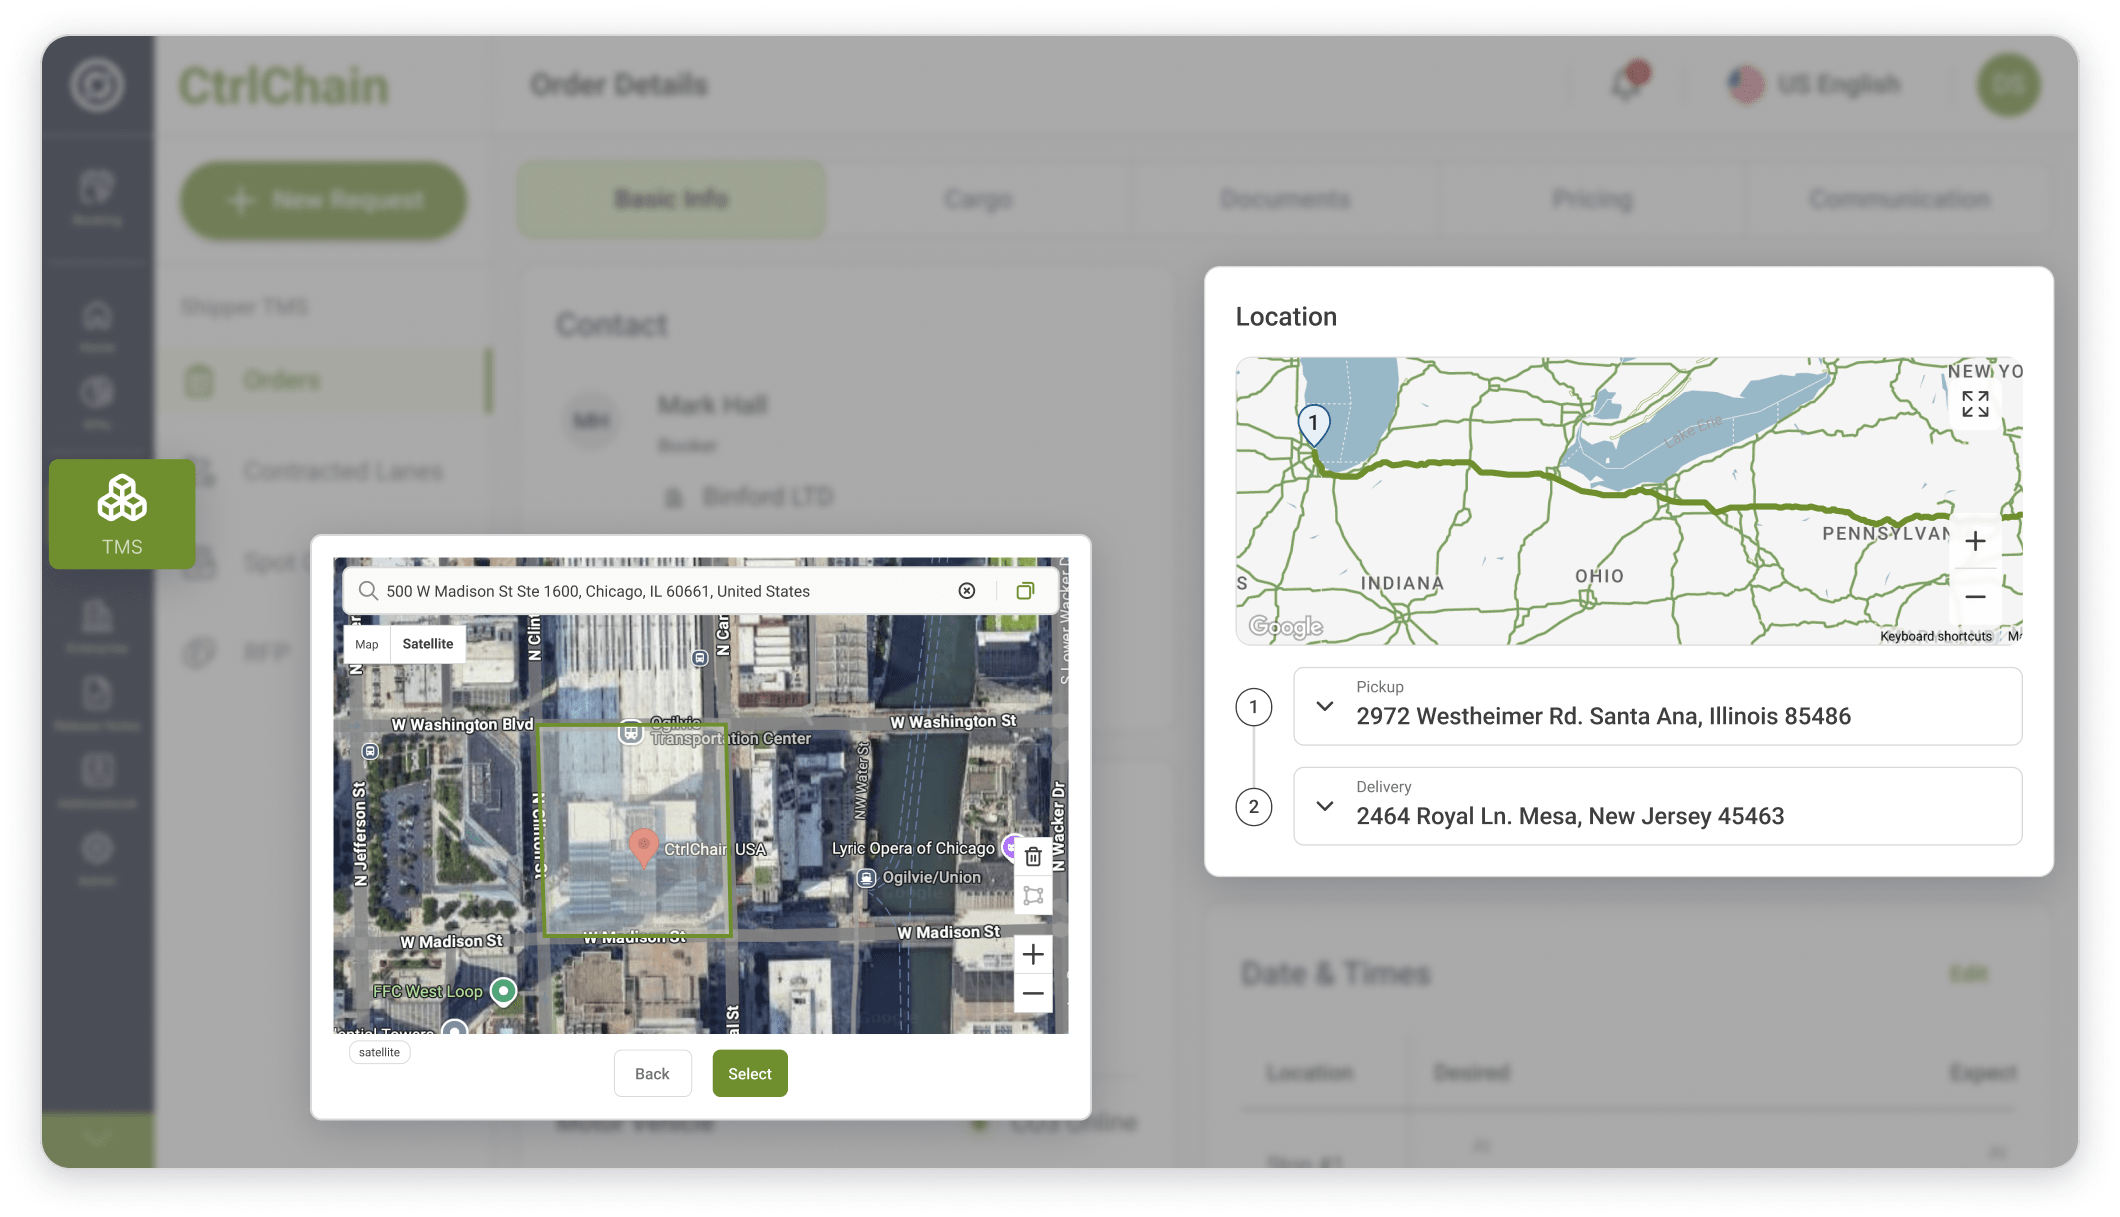Click the green Select button
2120x1217 pixels.
point(750,1074)
